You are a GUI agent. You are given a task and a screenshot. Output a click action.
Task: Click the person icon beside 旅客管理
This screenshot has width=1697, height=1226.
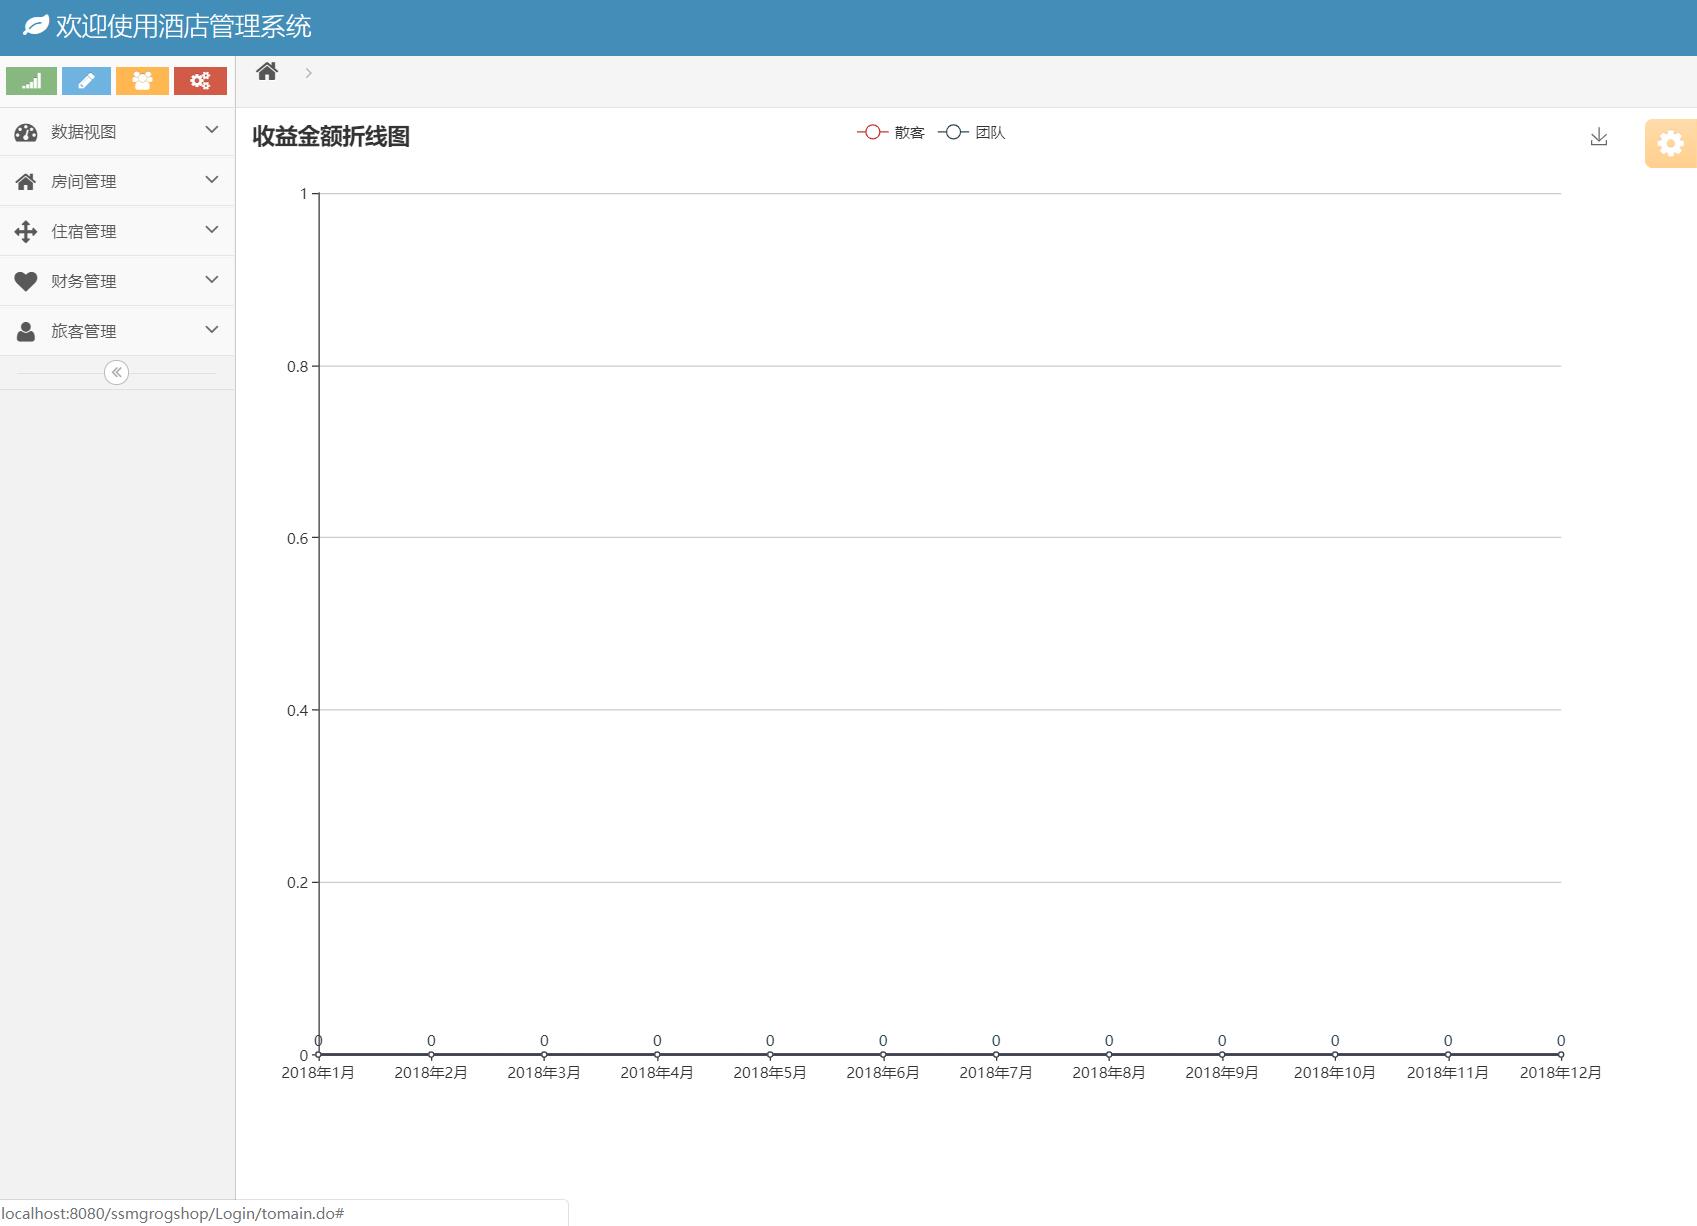coord(26,331)
